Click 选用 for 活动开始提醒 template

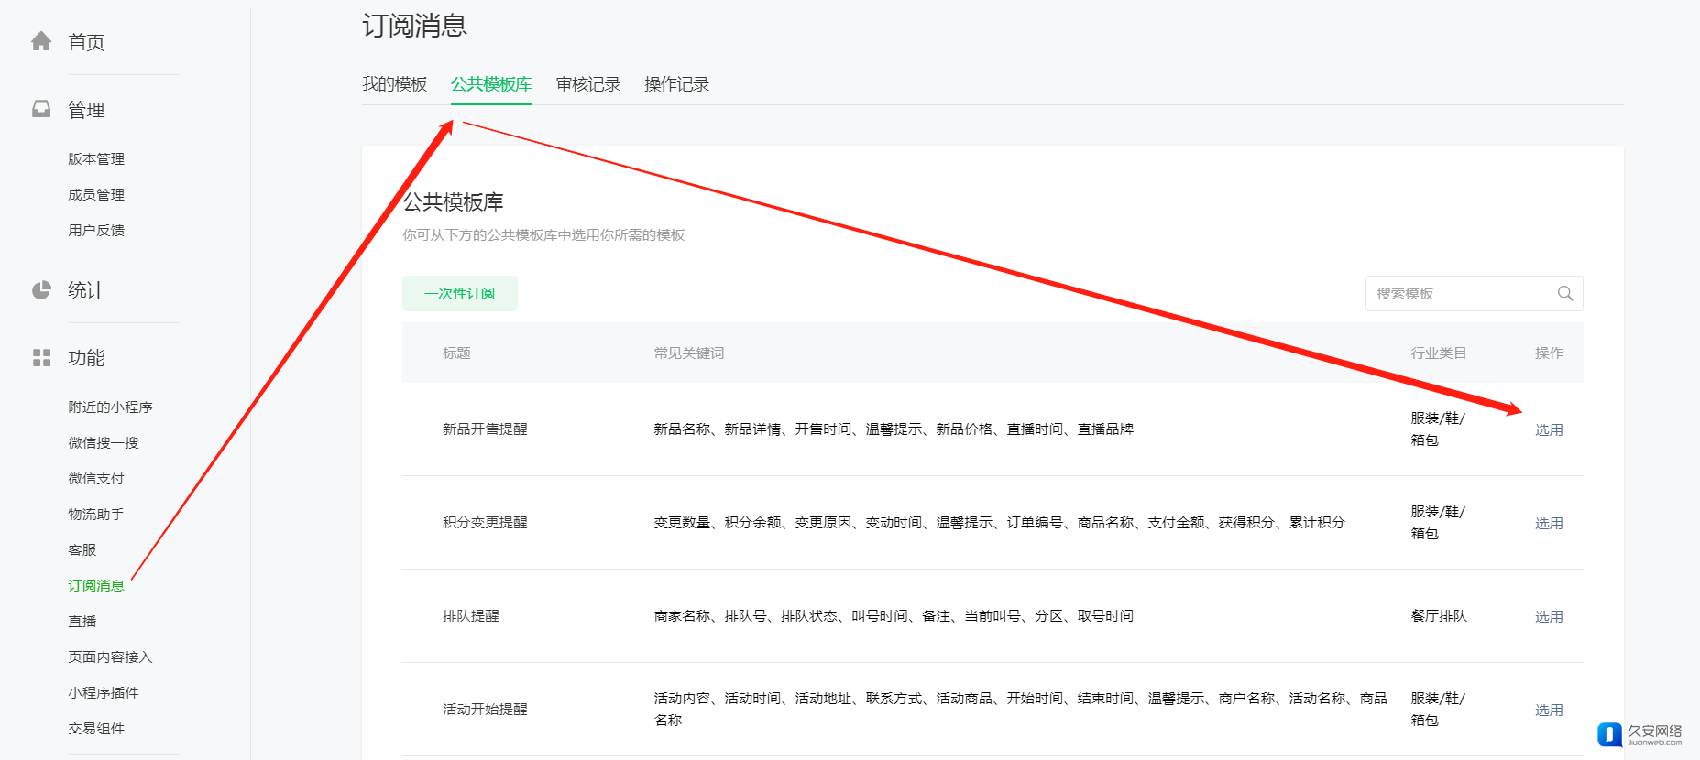pos(1549,710)
